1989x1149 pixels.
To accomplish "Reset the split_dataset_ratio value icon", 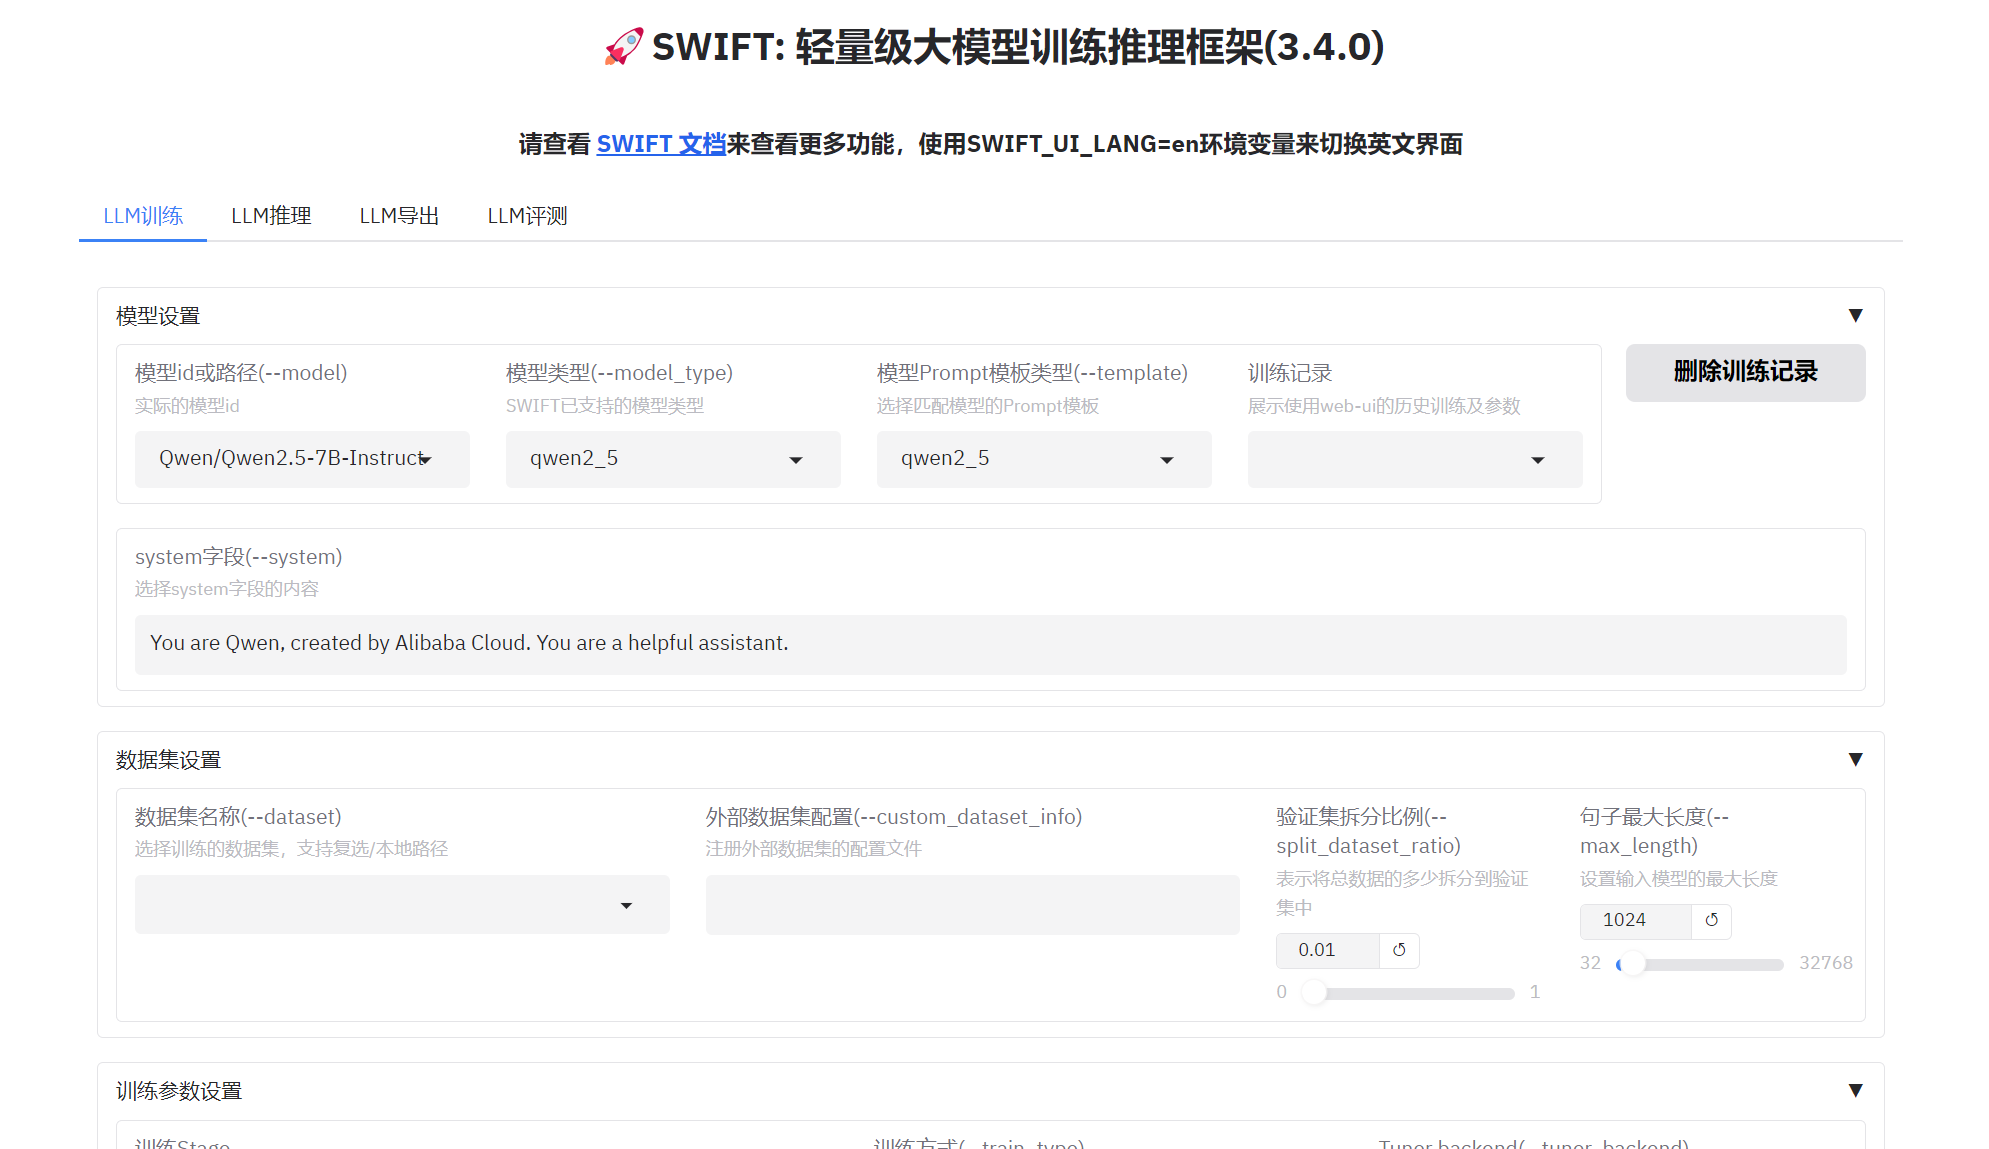I will pyautogui.click(x=1399, y=950).
